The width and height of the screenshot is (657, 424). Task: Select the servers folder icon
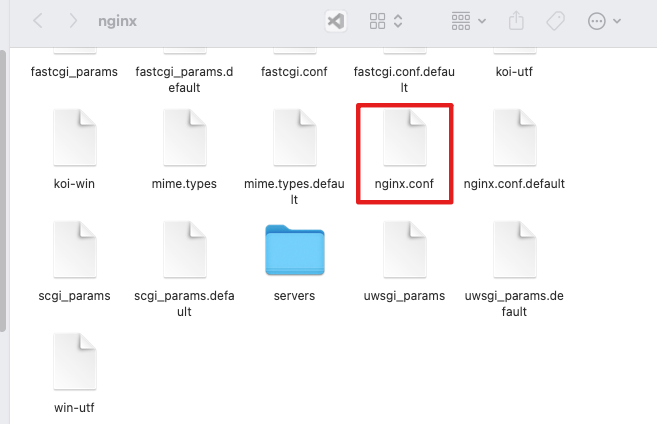(295, 250)
